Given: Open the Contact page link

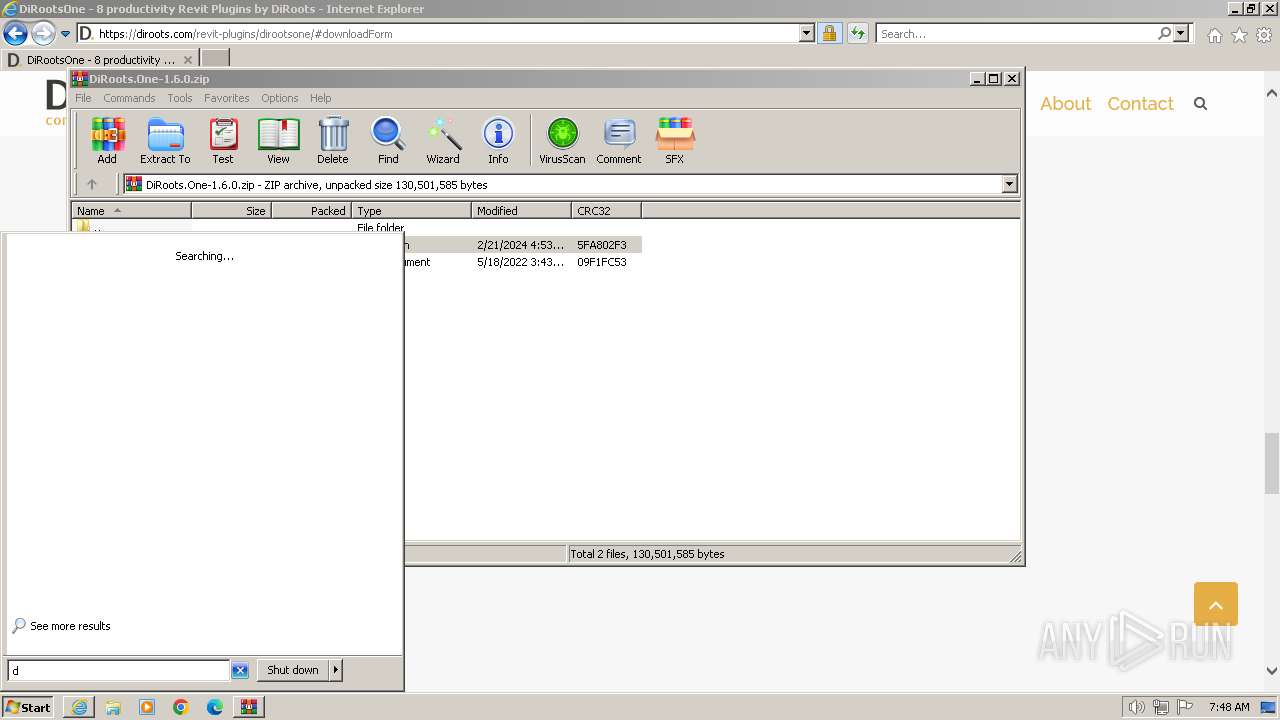Looking at the screenshot, I should click(x=1140, y=103).
